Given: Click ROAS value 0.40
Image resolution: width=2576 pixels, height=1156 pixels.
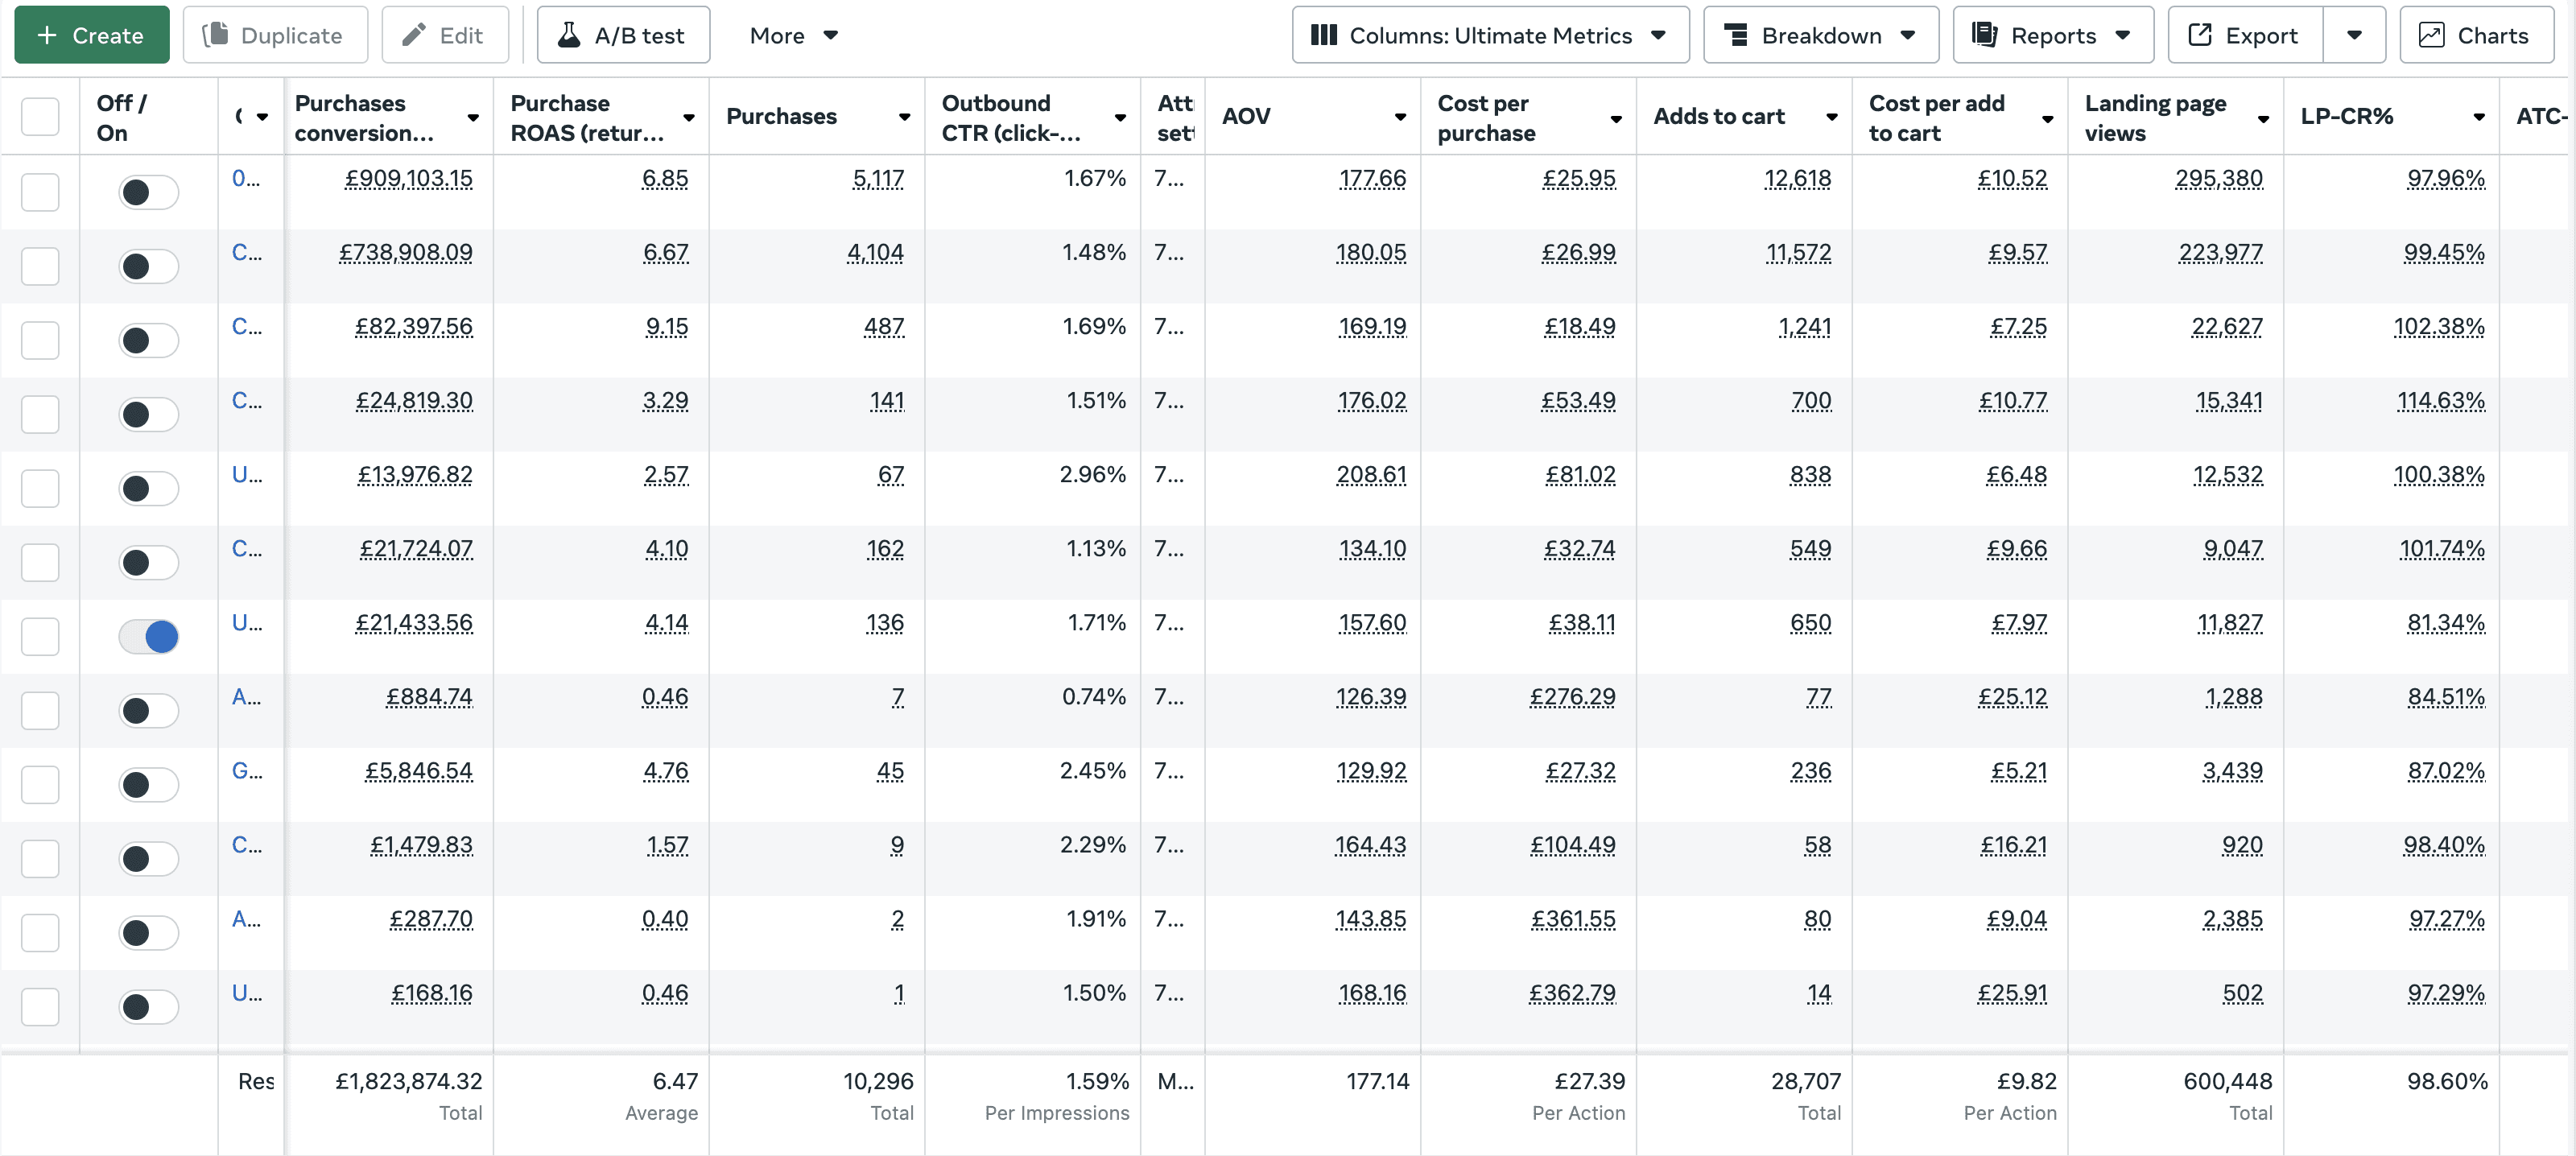Looking at the screenshot, I should click(x=665, y=920).
